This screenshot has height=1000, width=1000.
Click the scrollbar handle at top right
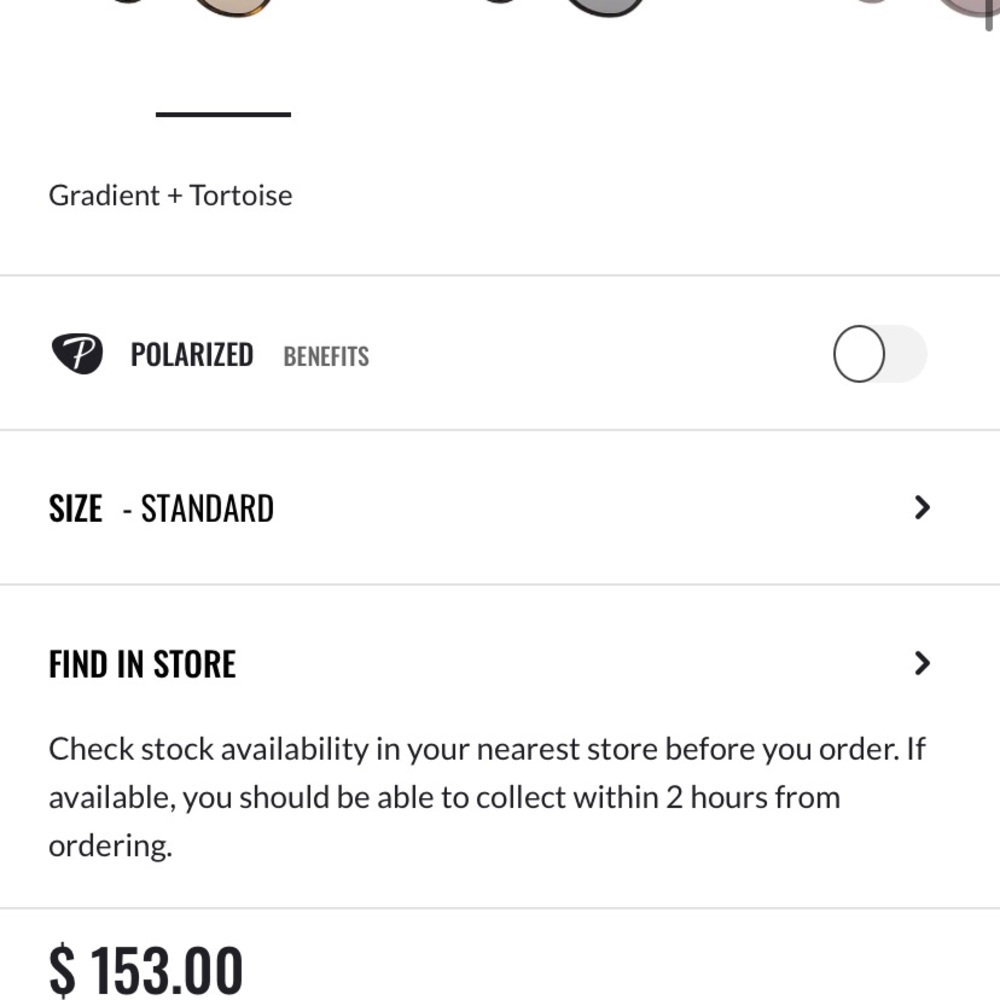990,12
